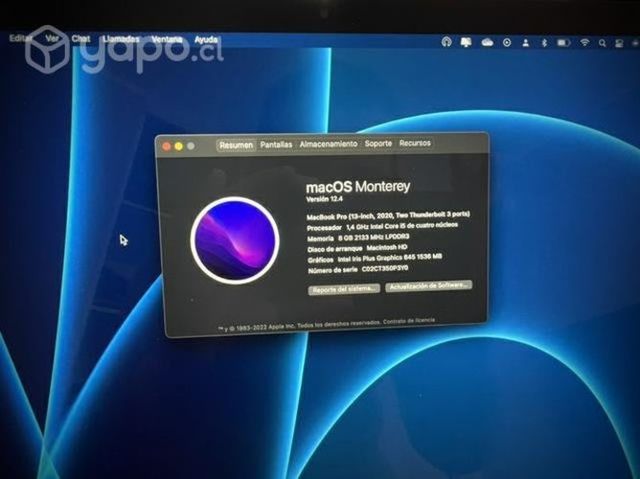Image resolution: width=640 pixels, height=479 pixels.
Task: Open Spotlight search magnifier icon
Action: click(x=602, y=43)
